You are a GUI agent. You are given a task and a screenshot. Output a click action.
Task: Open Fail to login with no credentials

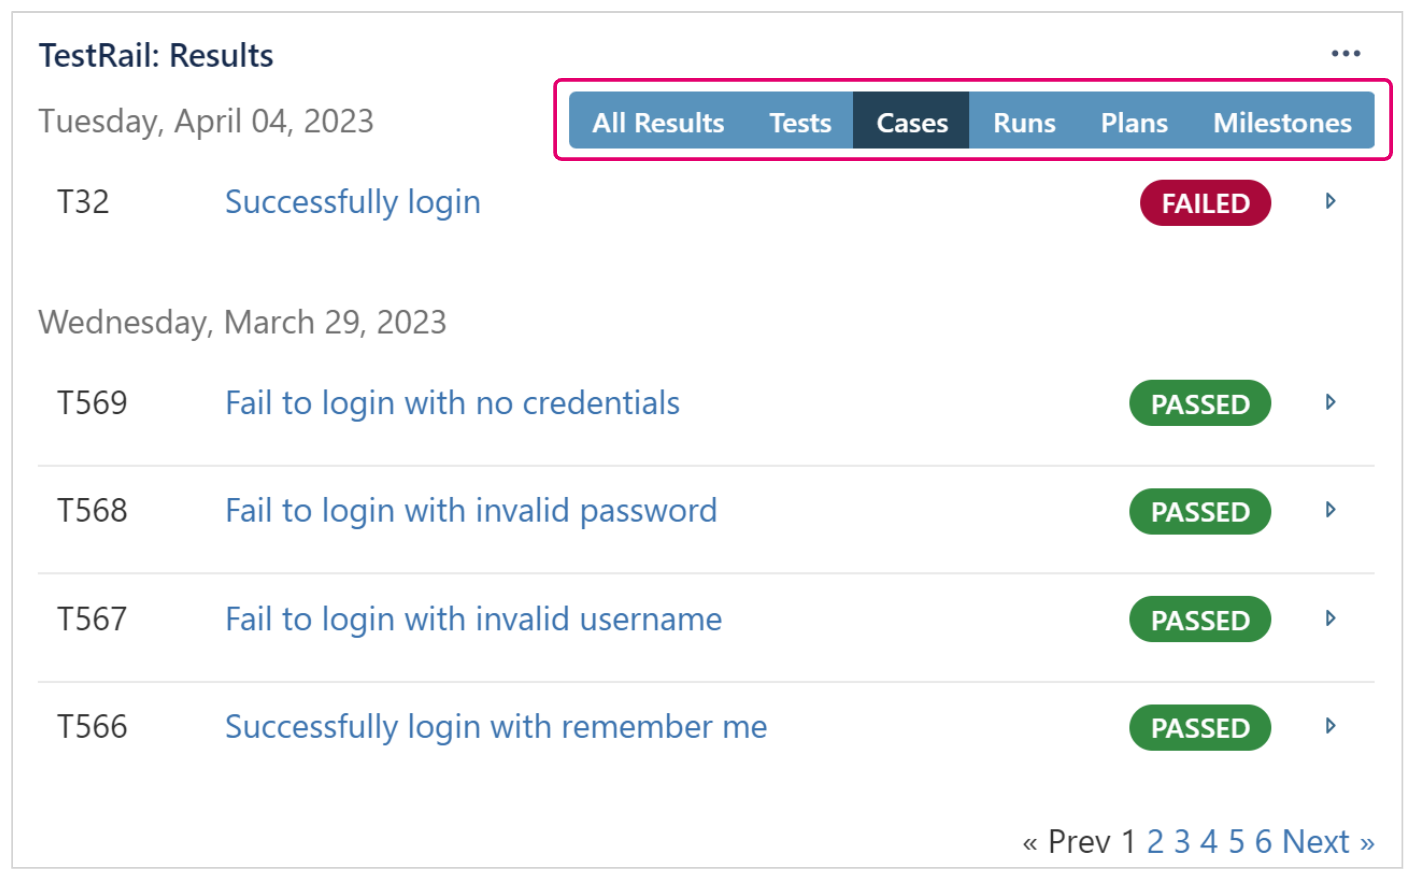(452, 403)
